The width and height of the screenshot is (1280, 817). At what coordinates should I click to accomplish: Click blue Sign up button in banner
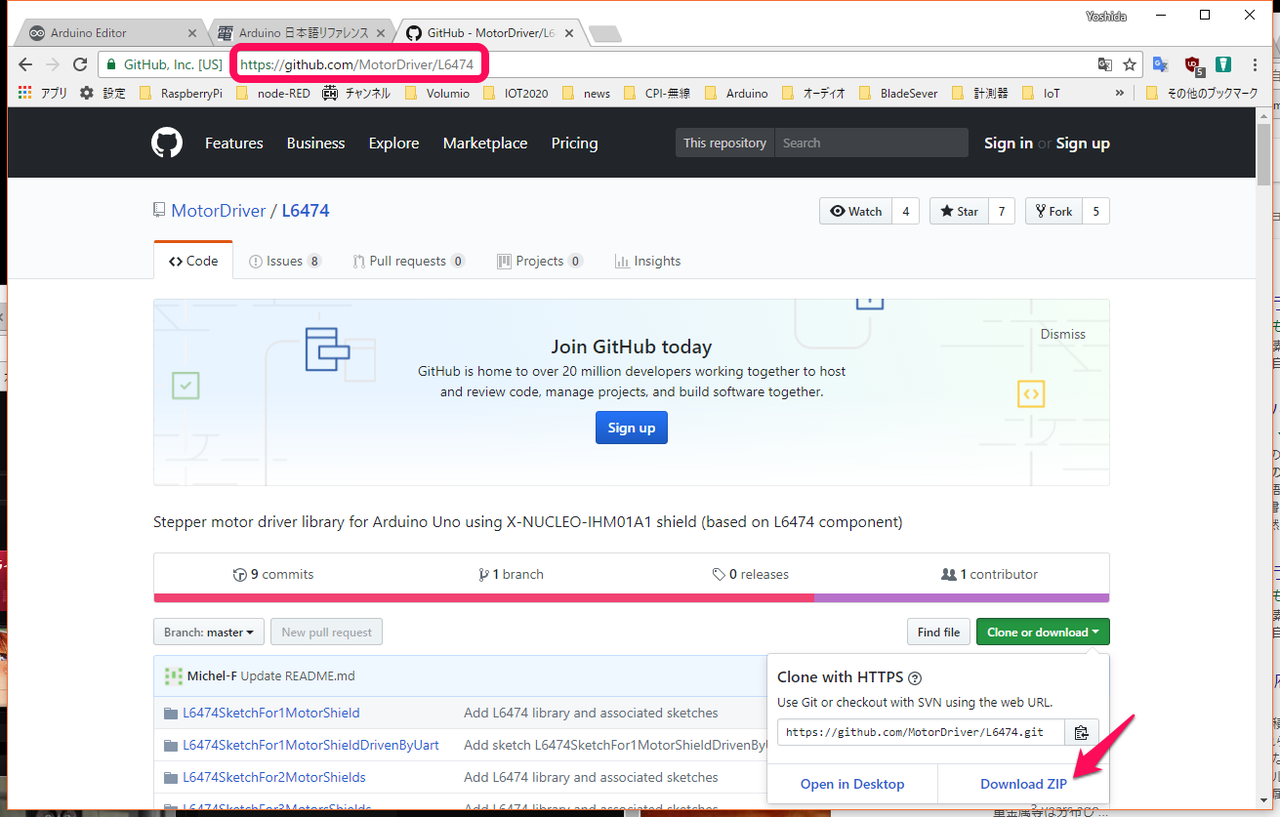[631, 428]
